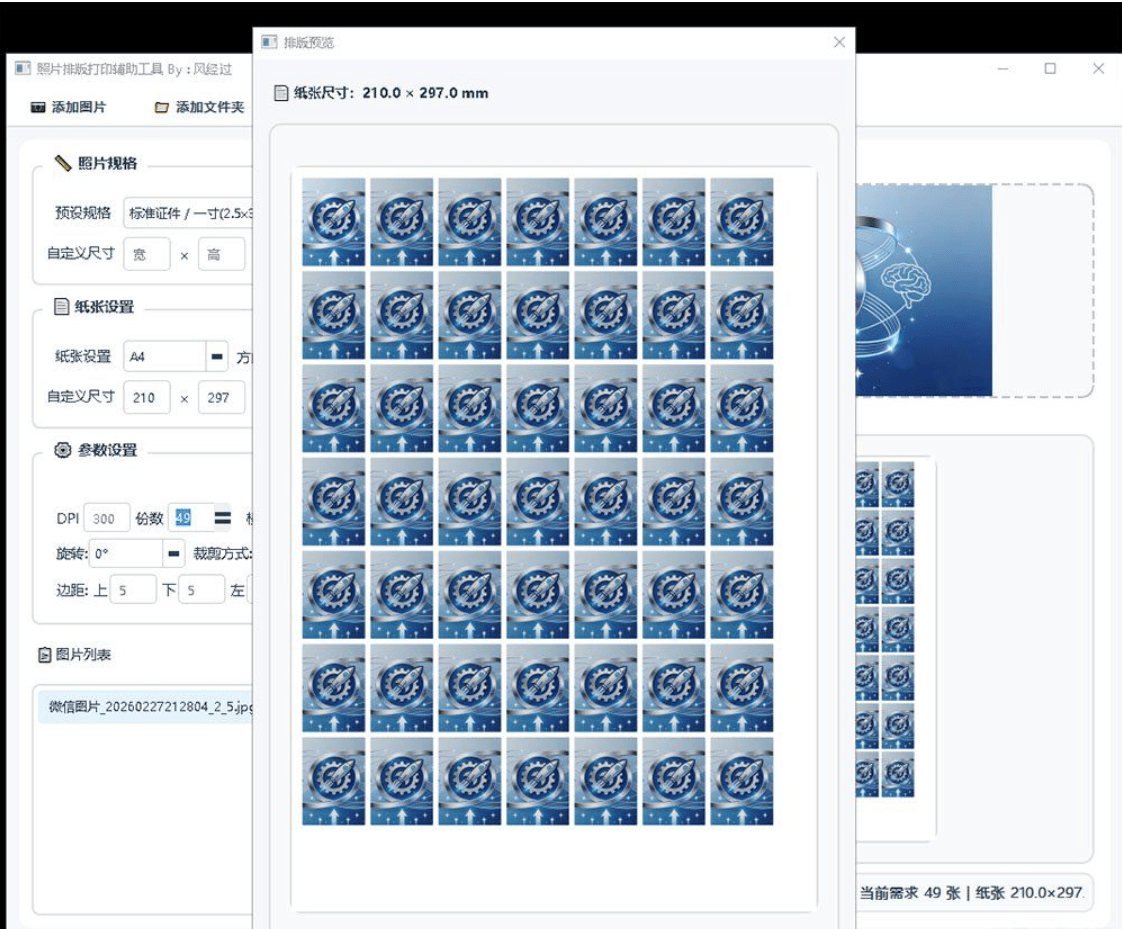Open the 旋转 rotation angle dropdown
The image size is (1122, 929).
(175, 553)
